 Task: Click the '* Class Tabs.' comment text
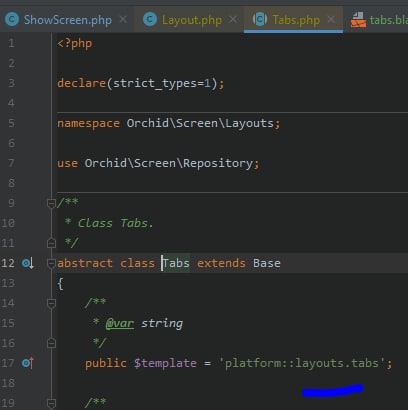pos(109,223)
